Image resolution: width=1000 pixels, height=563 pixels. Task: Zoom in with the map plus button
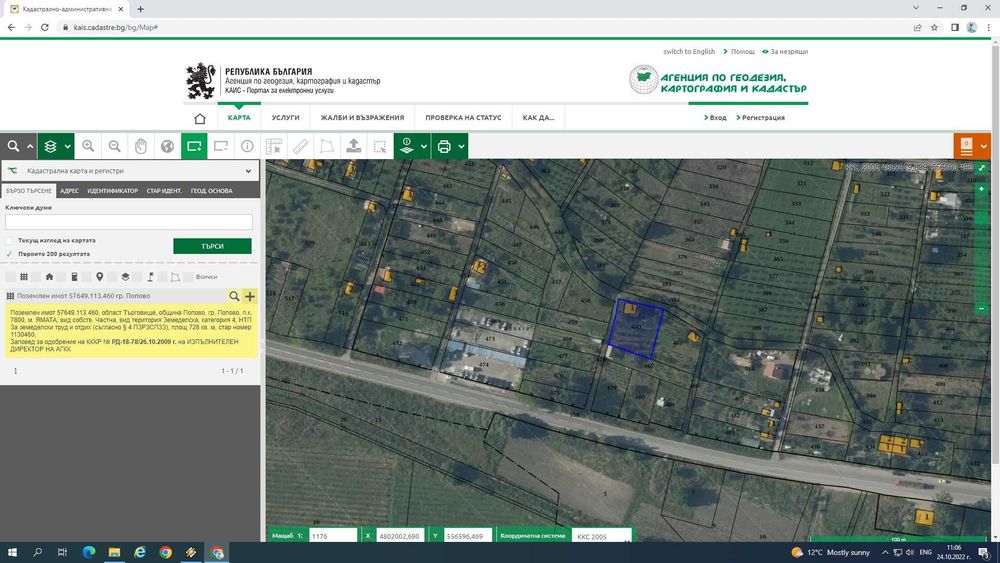pos(982,189)
